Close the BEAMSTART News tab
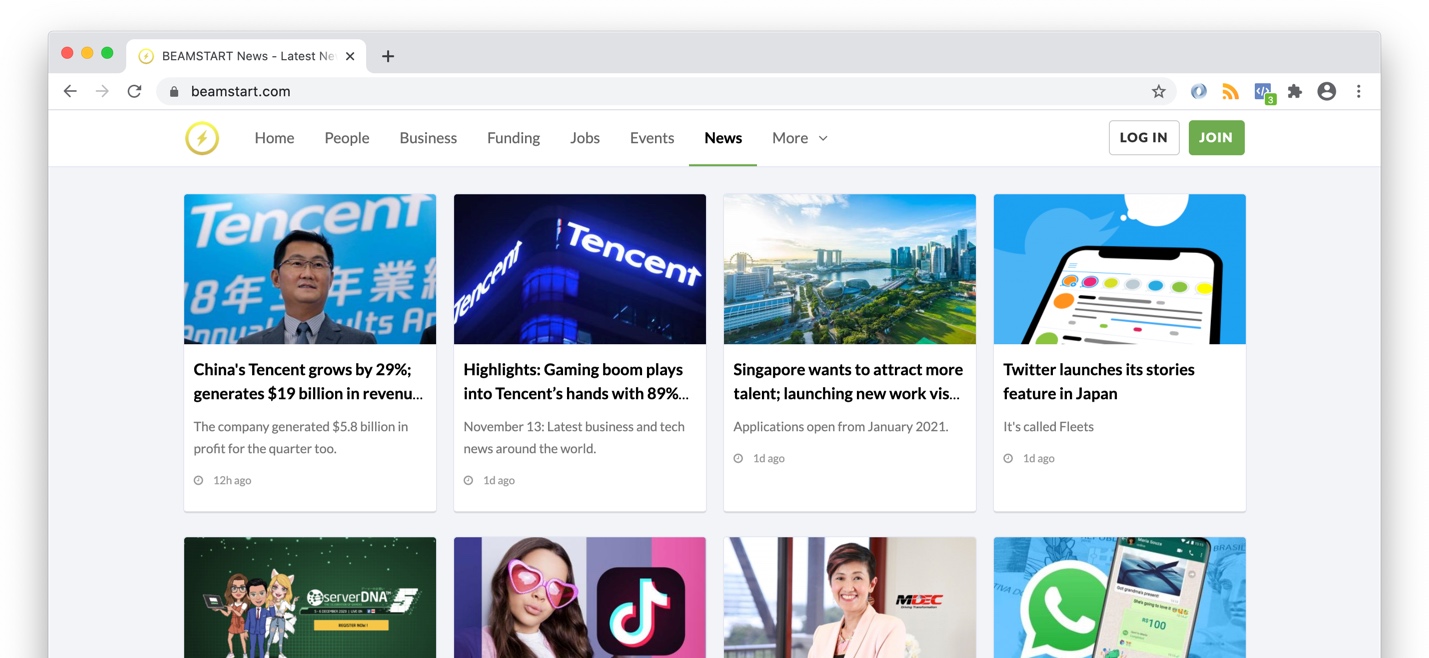The image size is (1429, 658). (x=350, y=56)
